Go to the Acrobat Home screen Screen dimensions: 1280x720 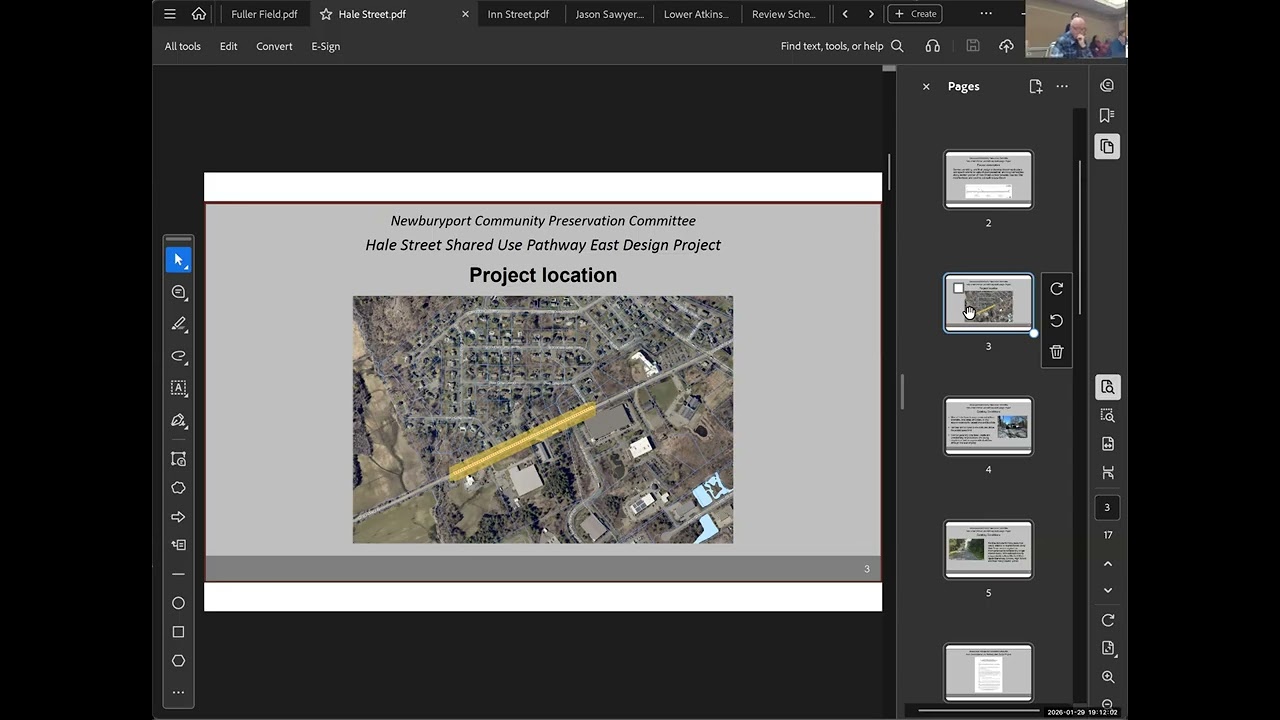[x=199, y=14]
